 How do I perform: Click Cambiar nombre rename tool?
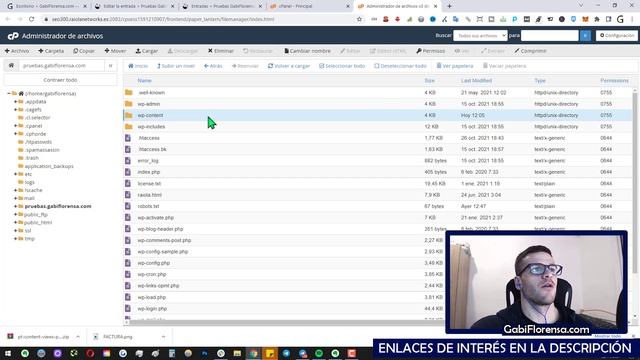[x=307, y=51]
